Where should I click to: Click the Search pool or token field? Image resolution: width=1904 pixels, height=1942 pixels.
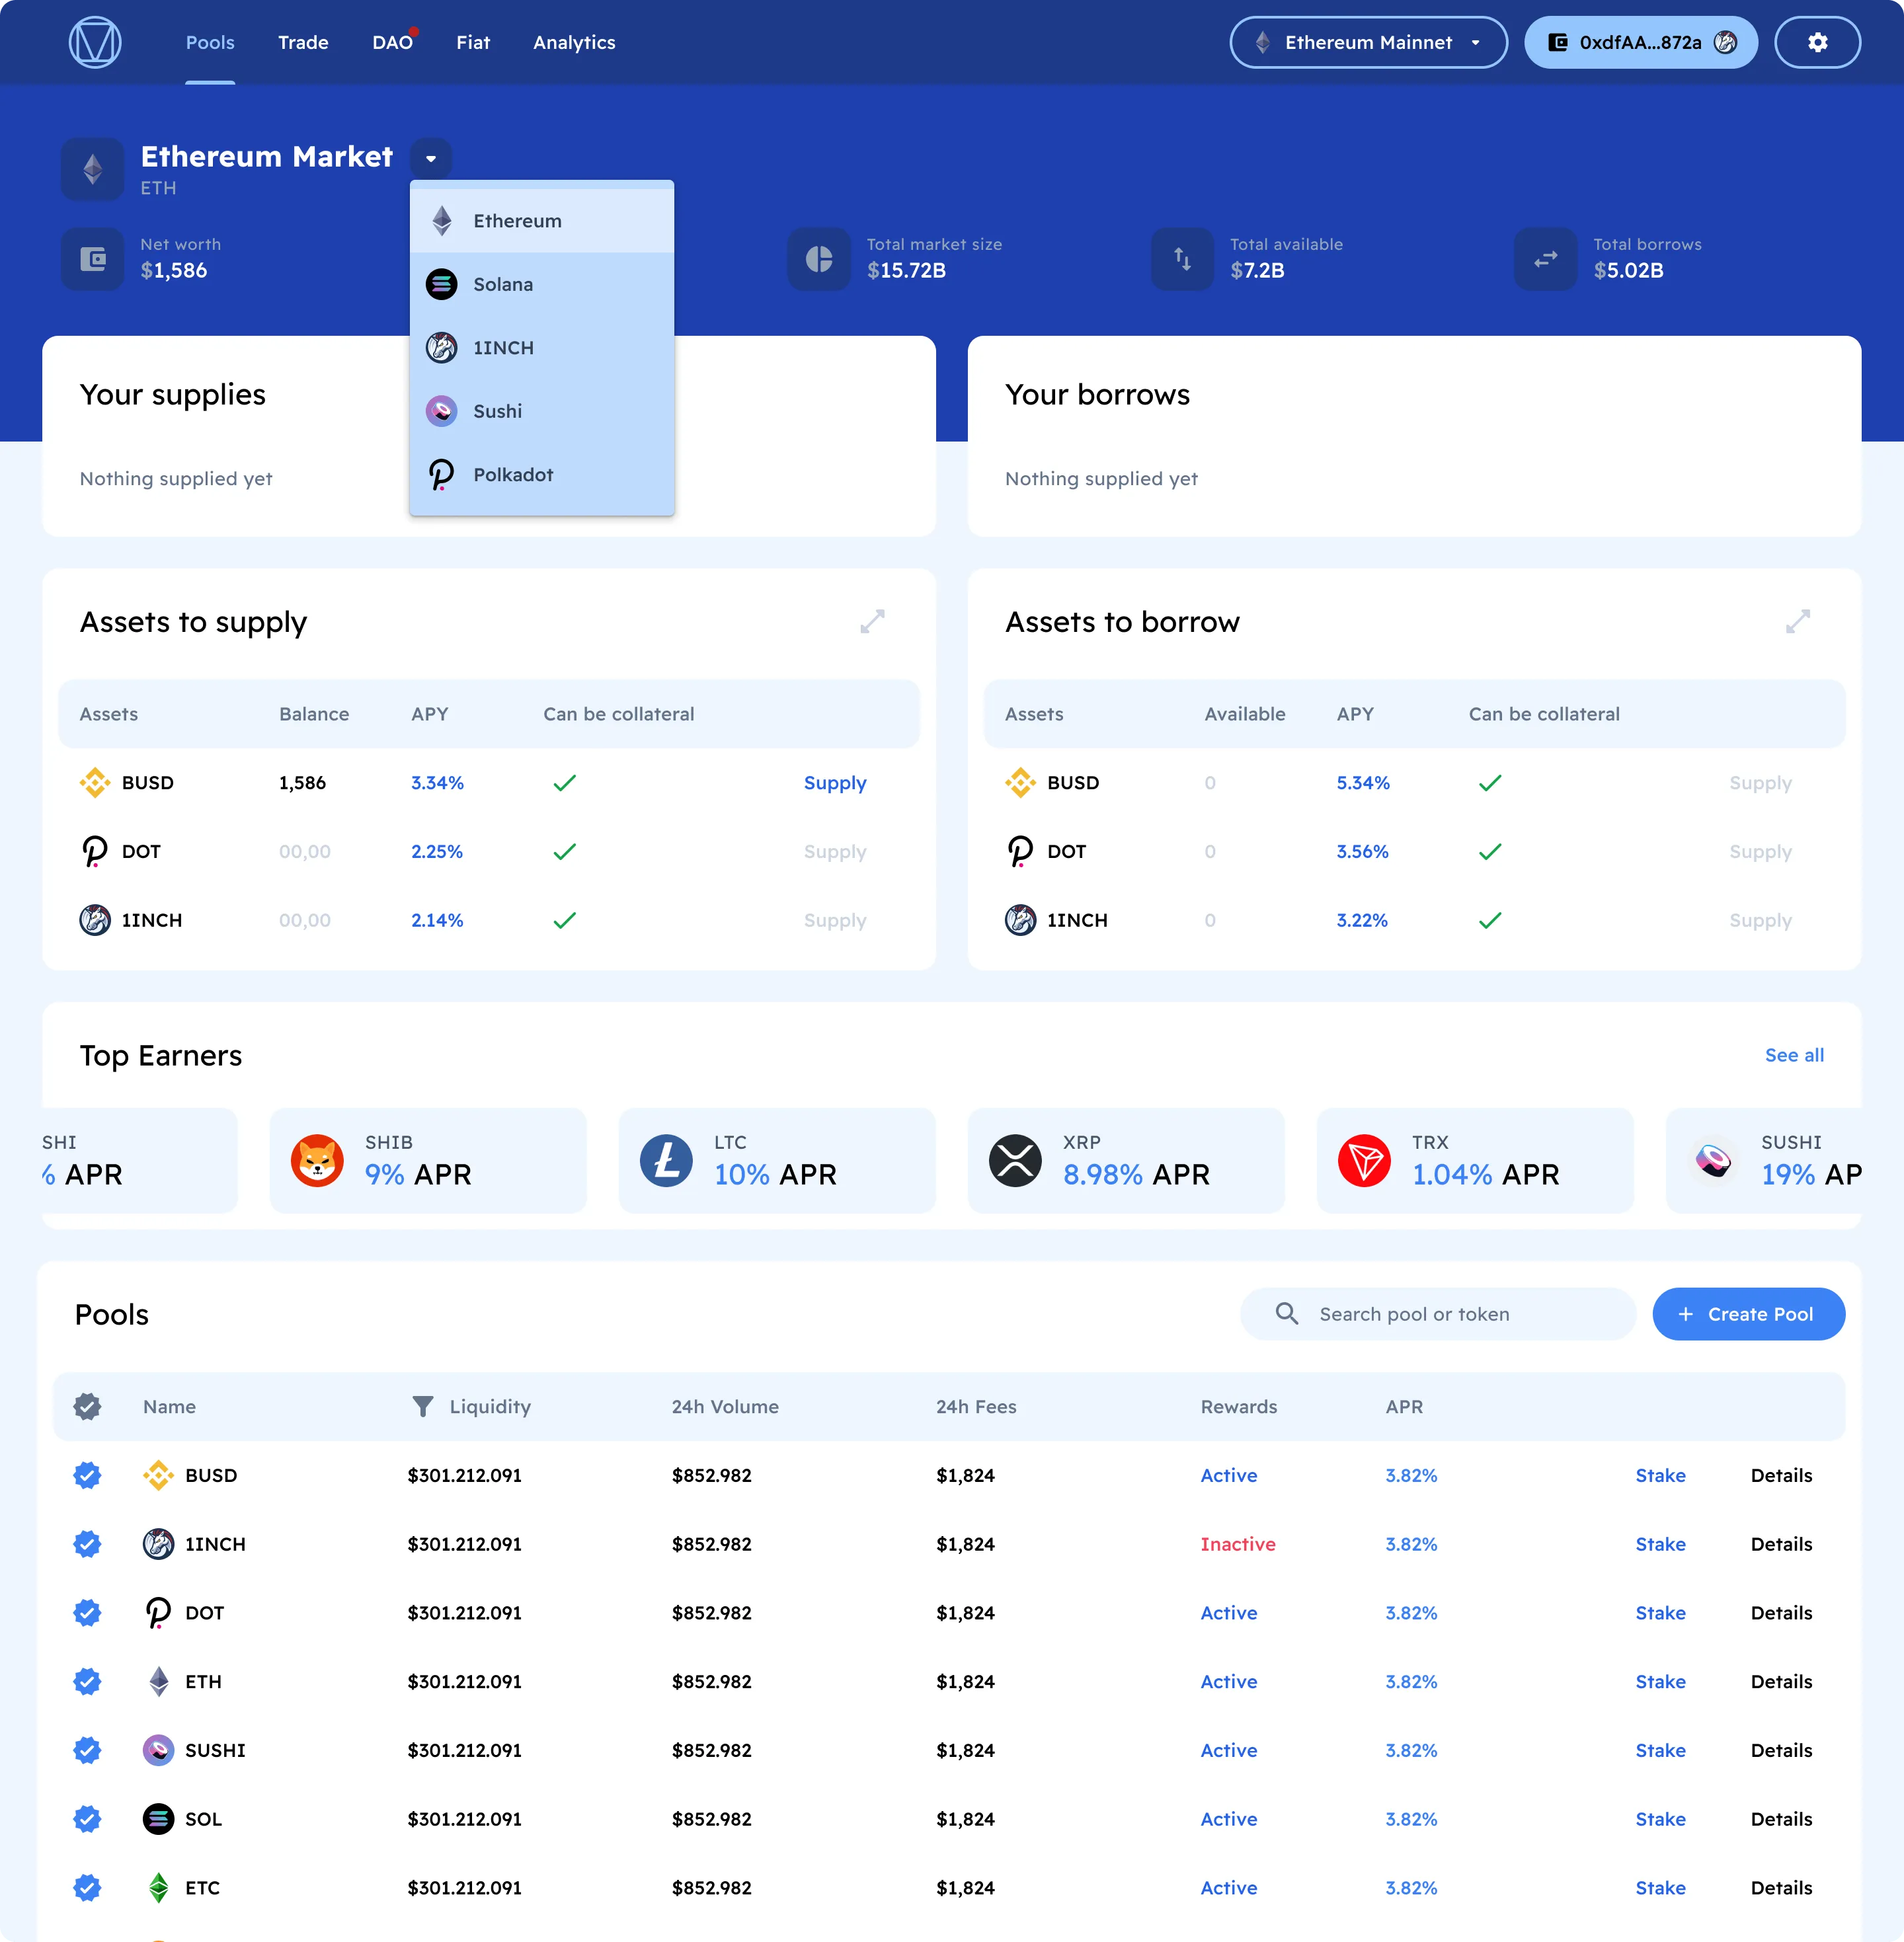[x=1438, y=1313]
